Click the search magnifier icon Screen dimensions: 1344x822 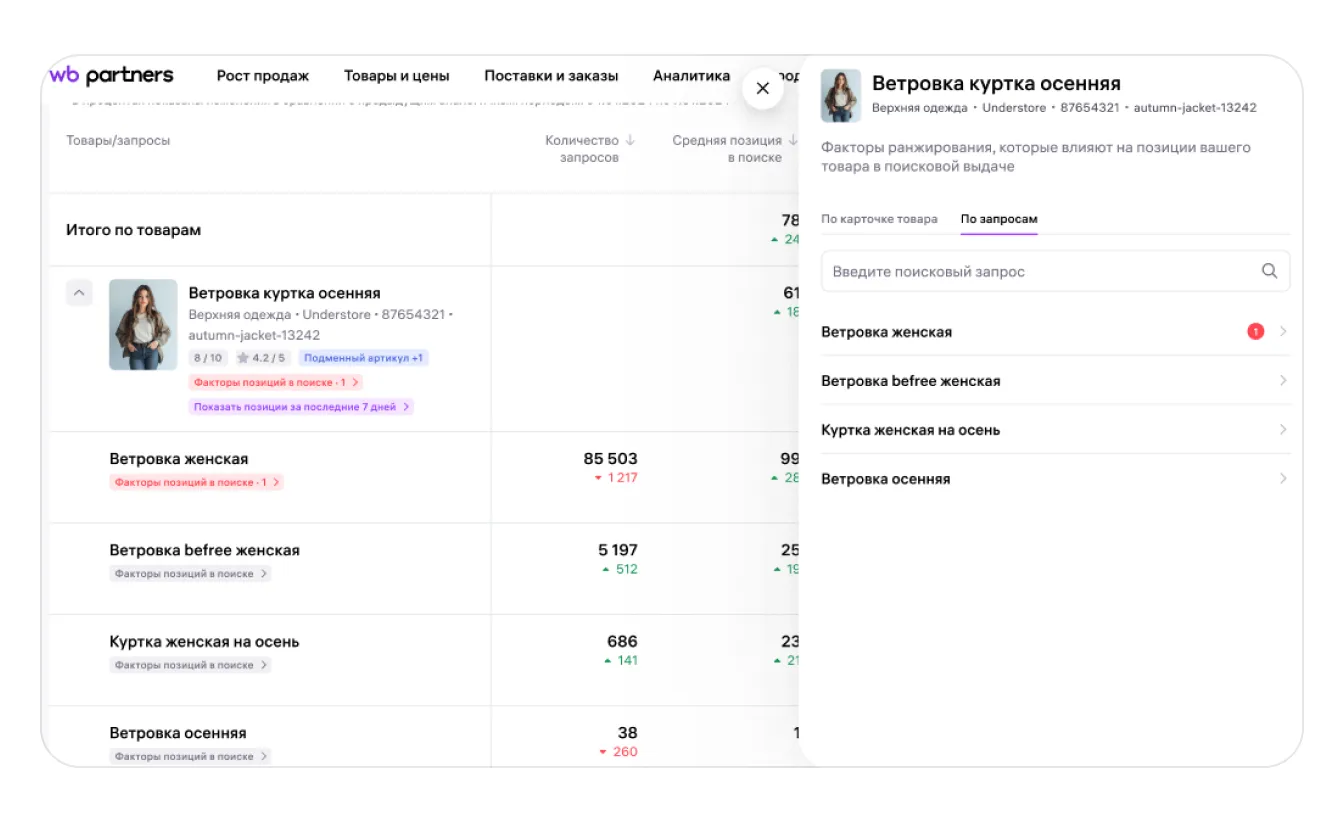pyautogui.click(x=1269, y=271)
